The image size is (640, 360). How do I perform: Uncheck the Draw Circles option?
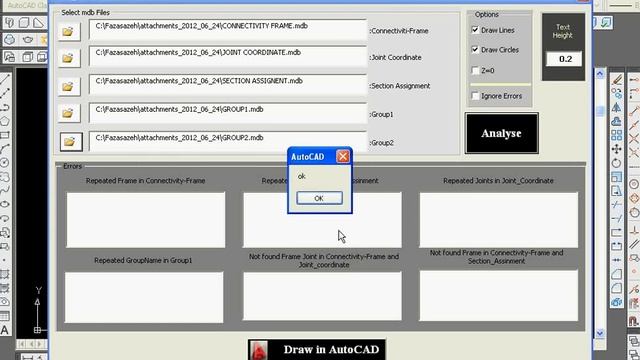(x=475, y=49)
